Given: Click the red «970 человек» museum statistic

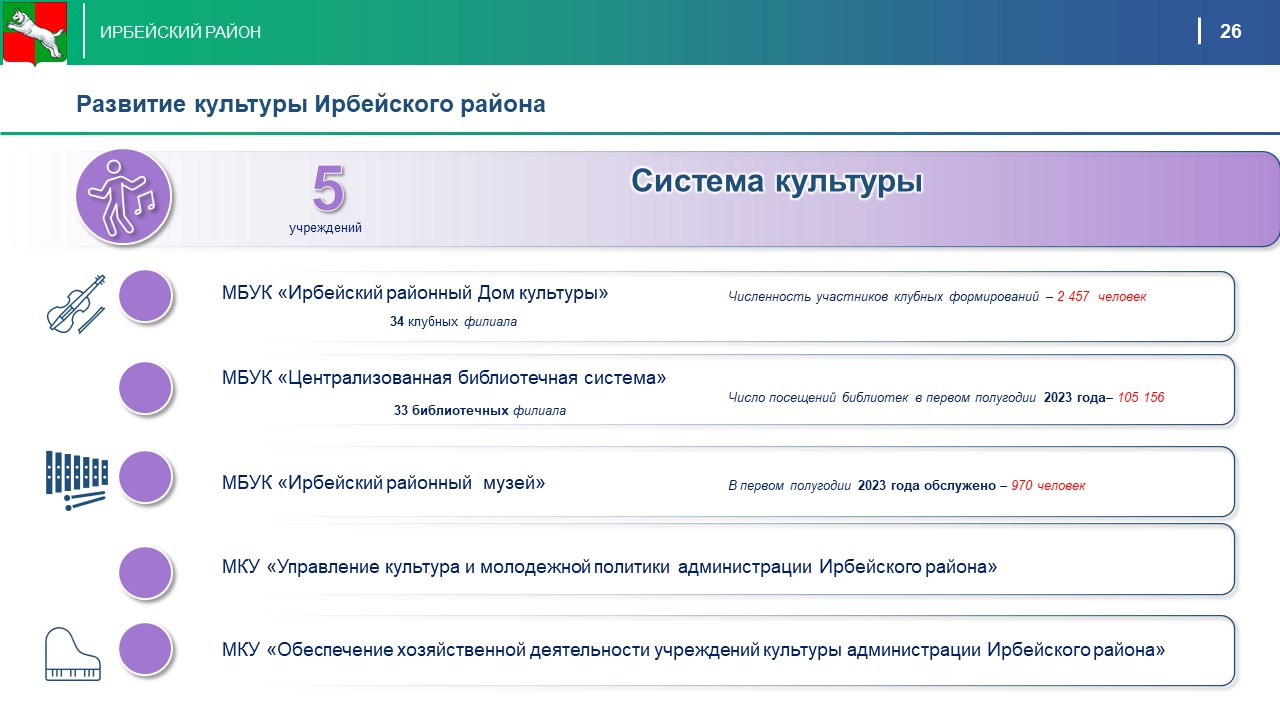Looking at the screenshot, I should 1048,486.
